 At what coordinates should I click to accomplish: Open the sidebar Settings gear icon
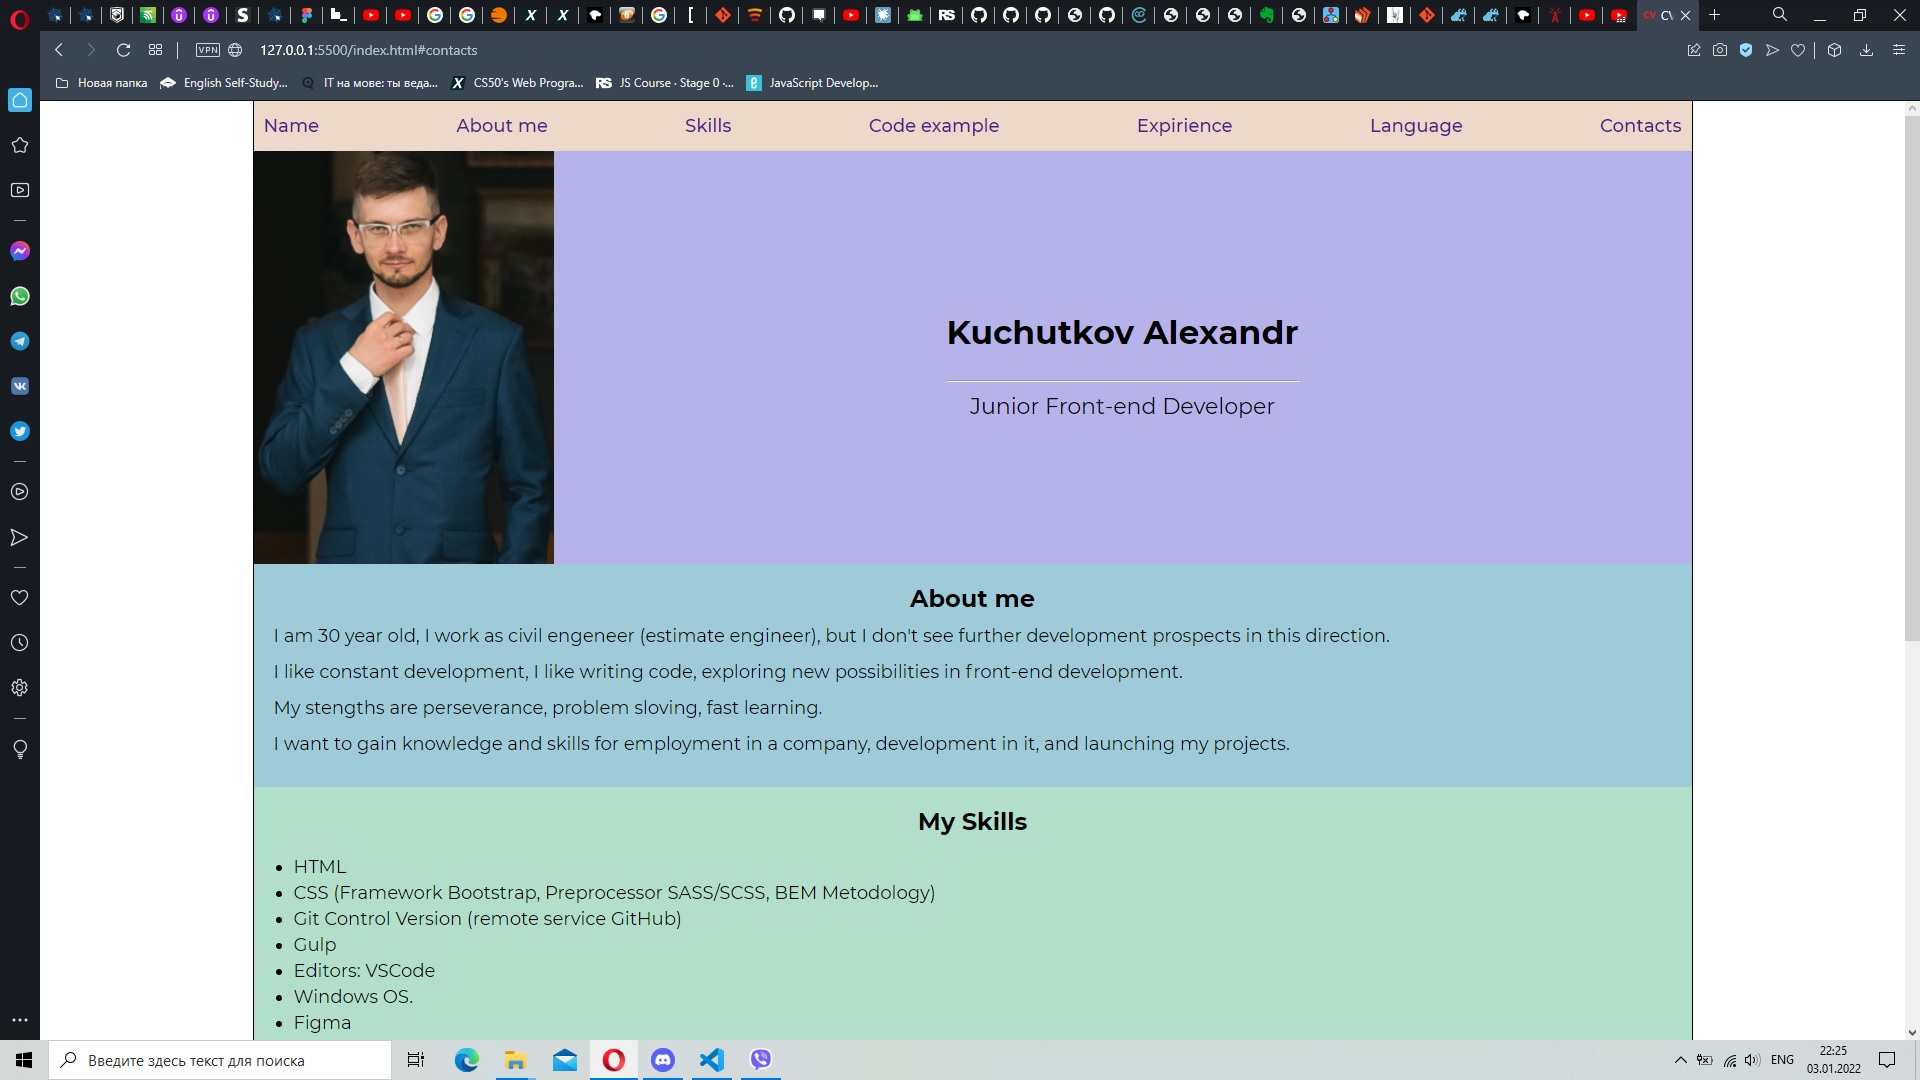coord(20,688)
